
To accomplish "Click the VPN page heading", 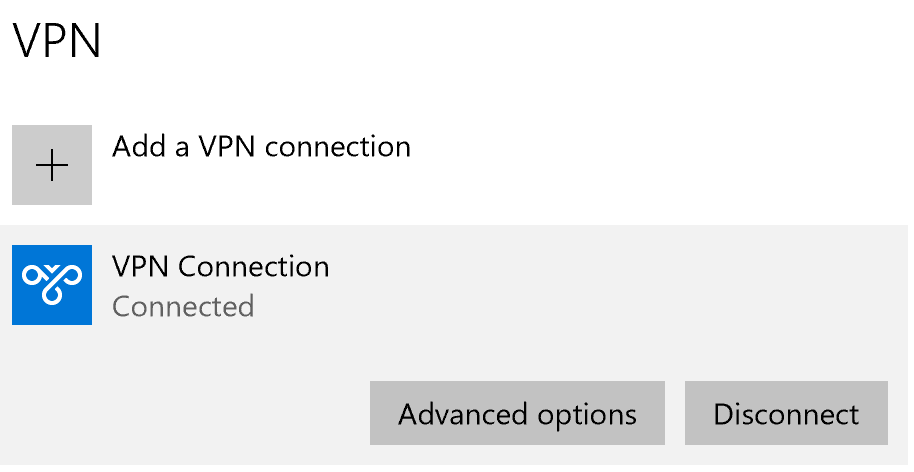I will [57, 43].
